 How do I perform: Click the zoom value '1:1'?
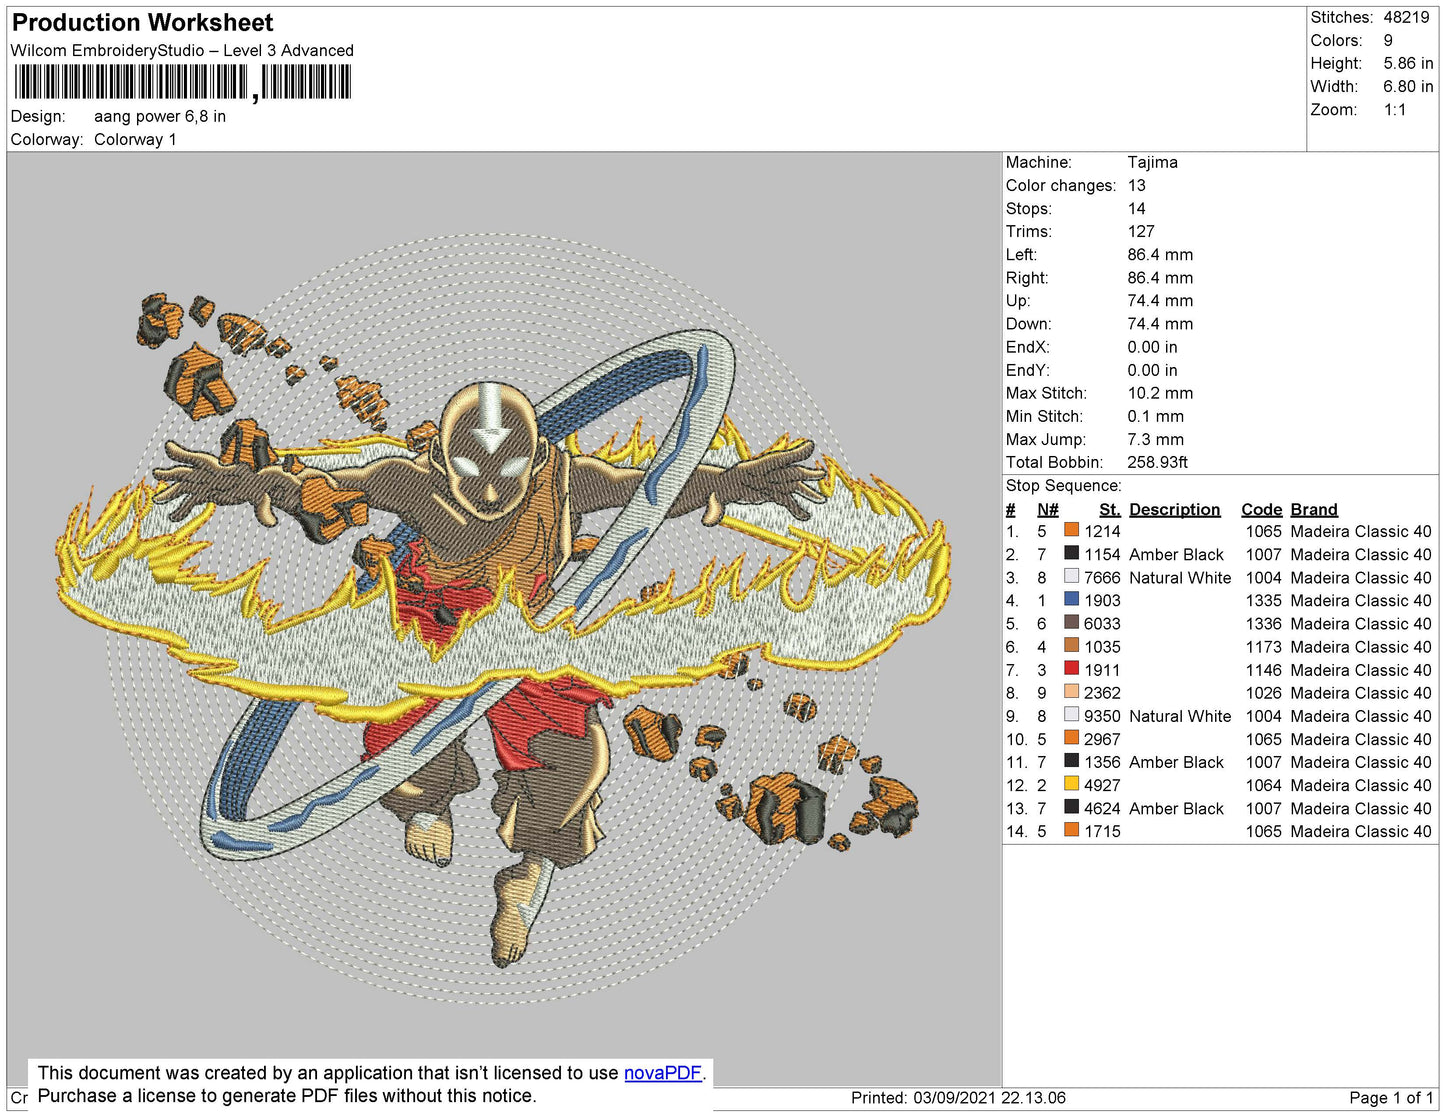pyautogui.click(x=1395, y=110)
